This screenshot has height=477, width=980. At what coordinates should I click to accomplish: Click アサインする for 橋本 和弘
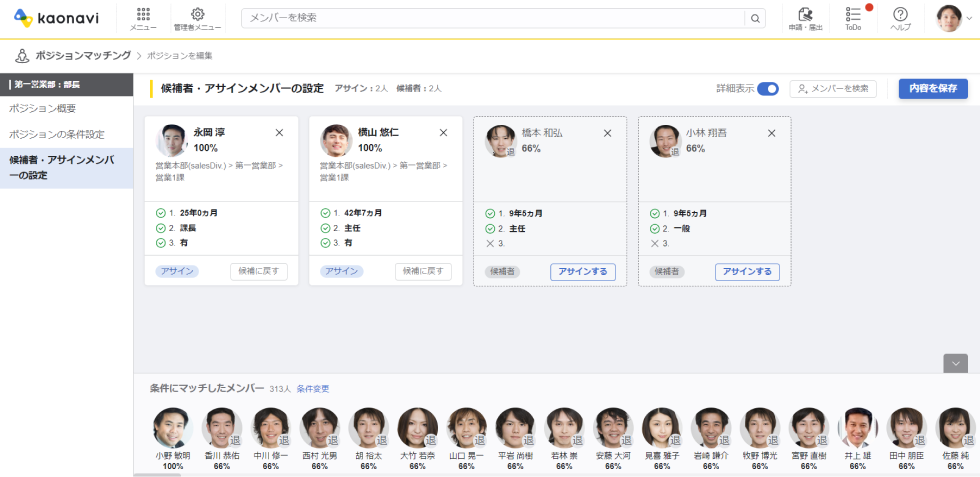coord(582,271)
